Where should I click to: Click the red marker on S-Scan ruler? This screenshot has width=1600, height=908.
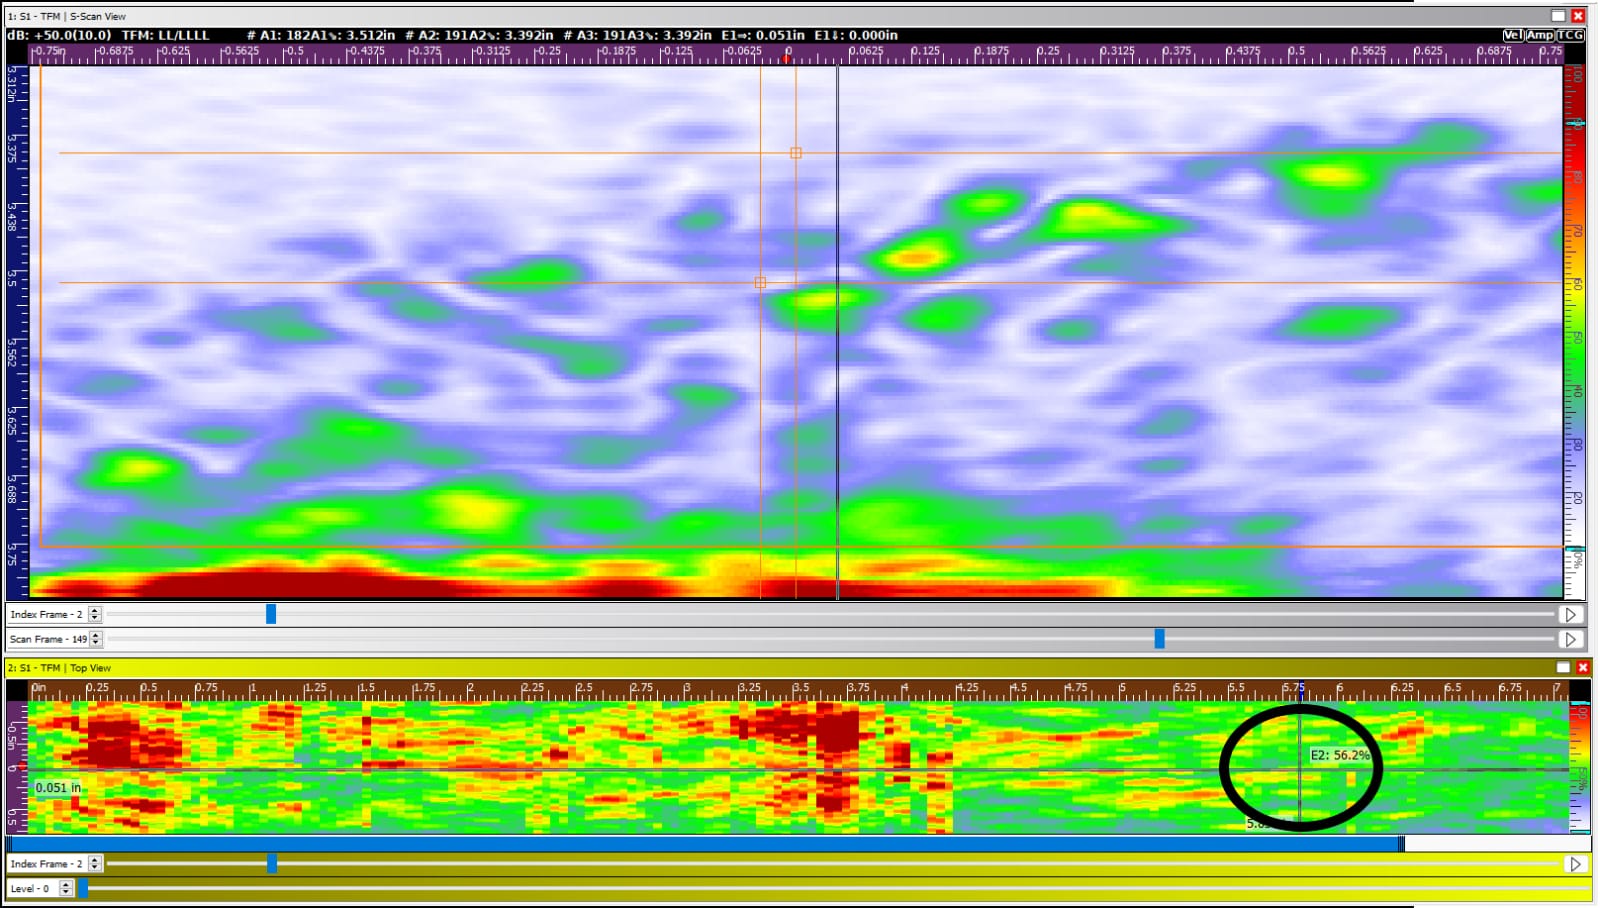click(x=786, y=59)
